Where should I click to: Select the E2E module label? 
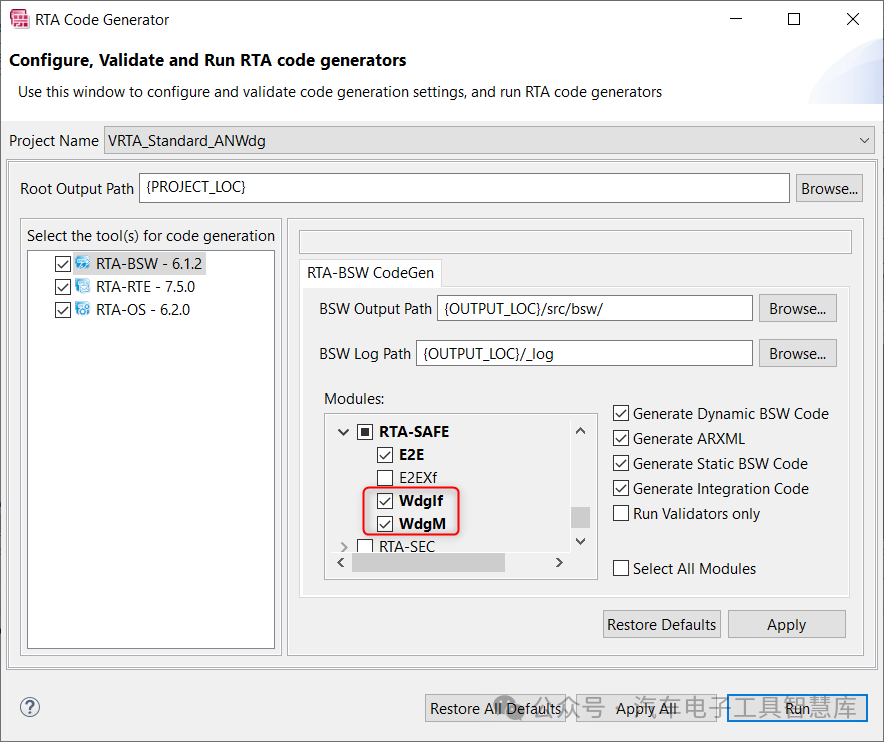point(412,455)
